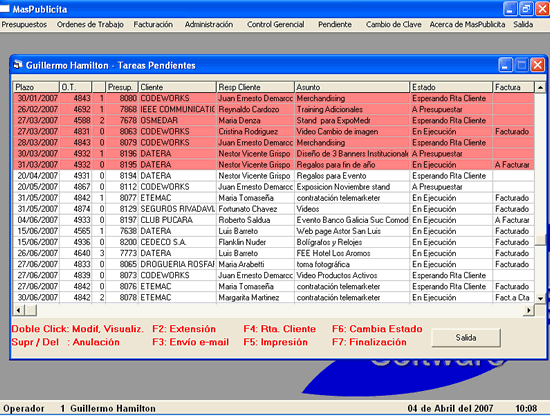Click 'Regalos para Evento' cell
550x416 pixels.
pos(352,176)
